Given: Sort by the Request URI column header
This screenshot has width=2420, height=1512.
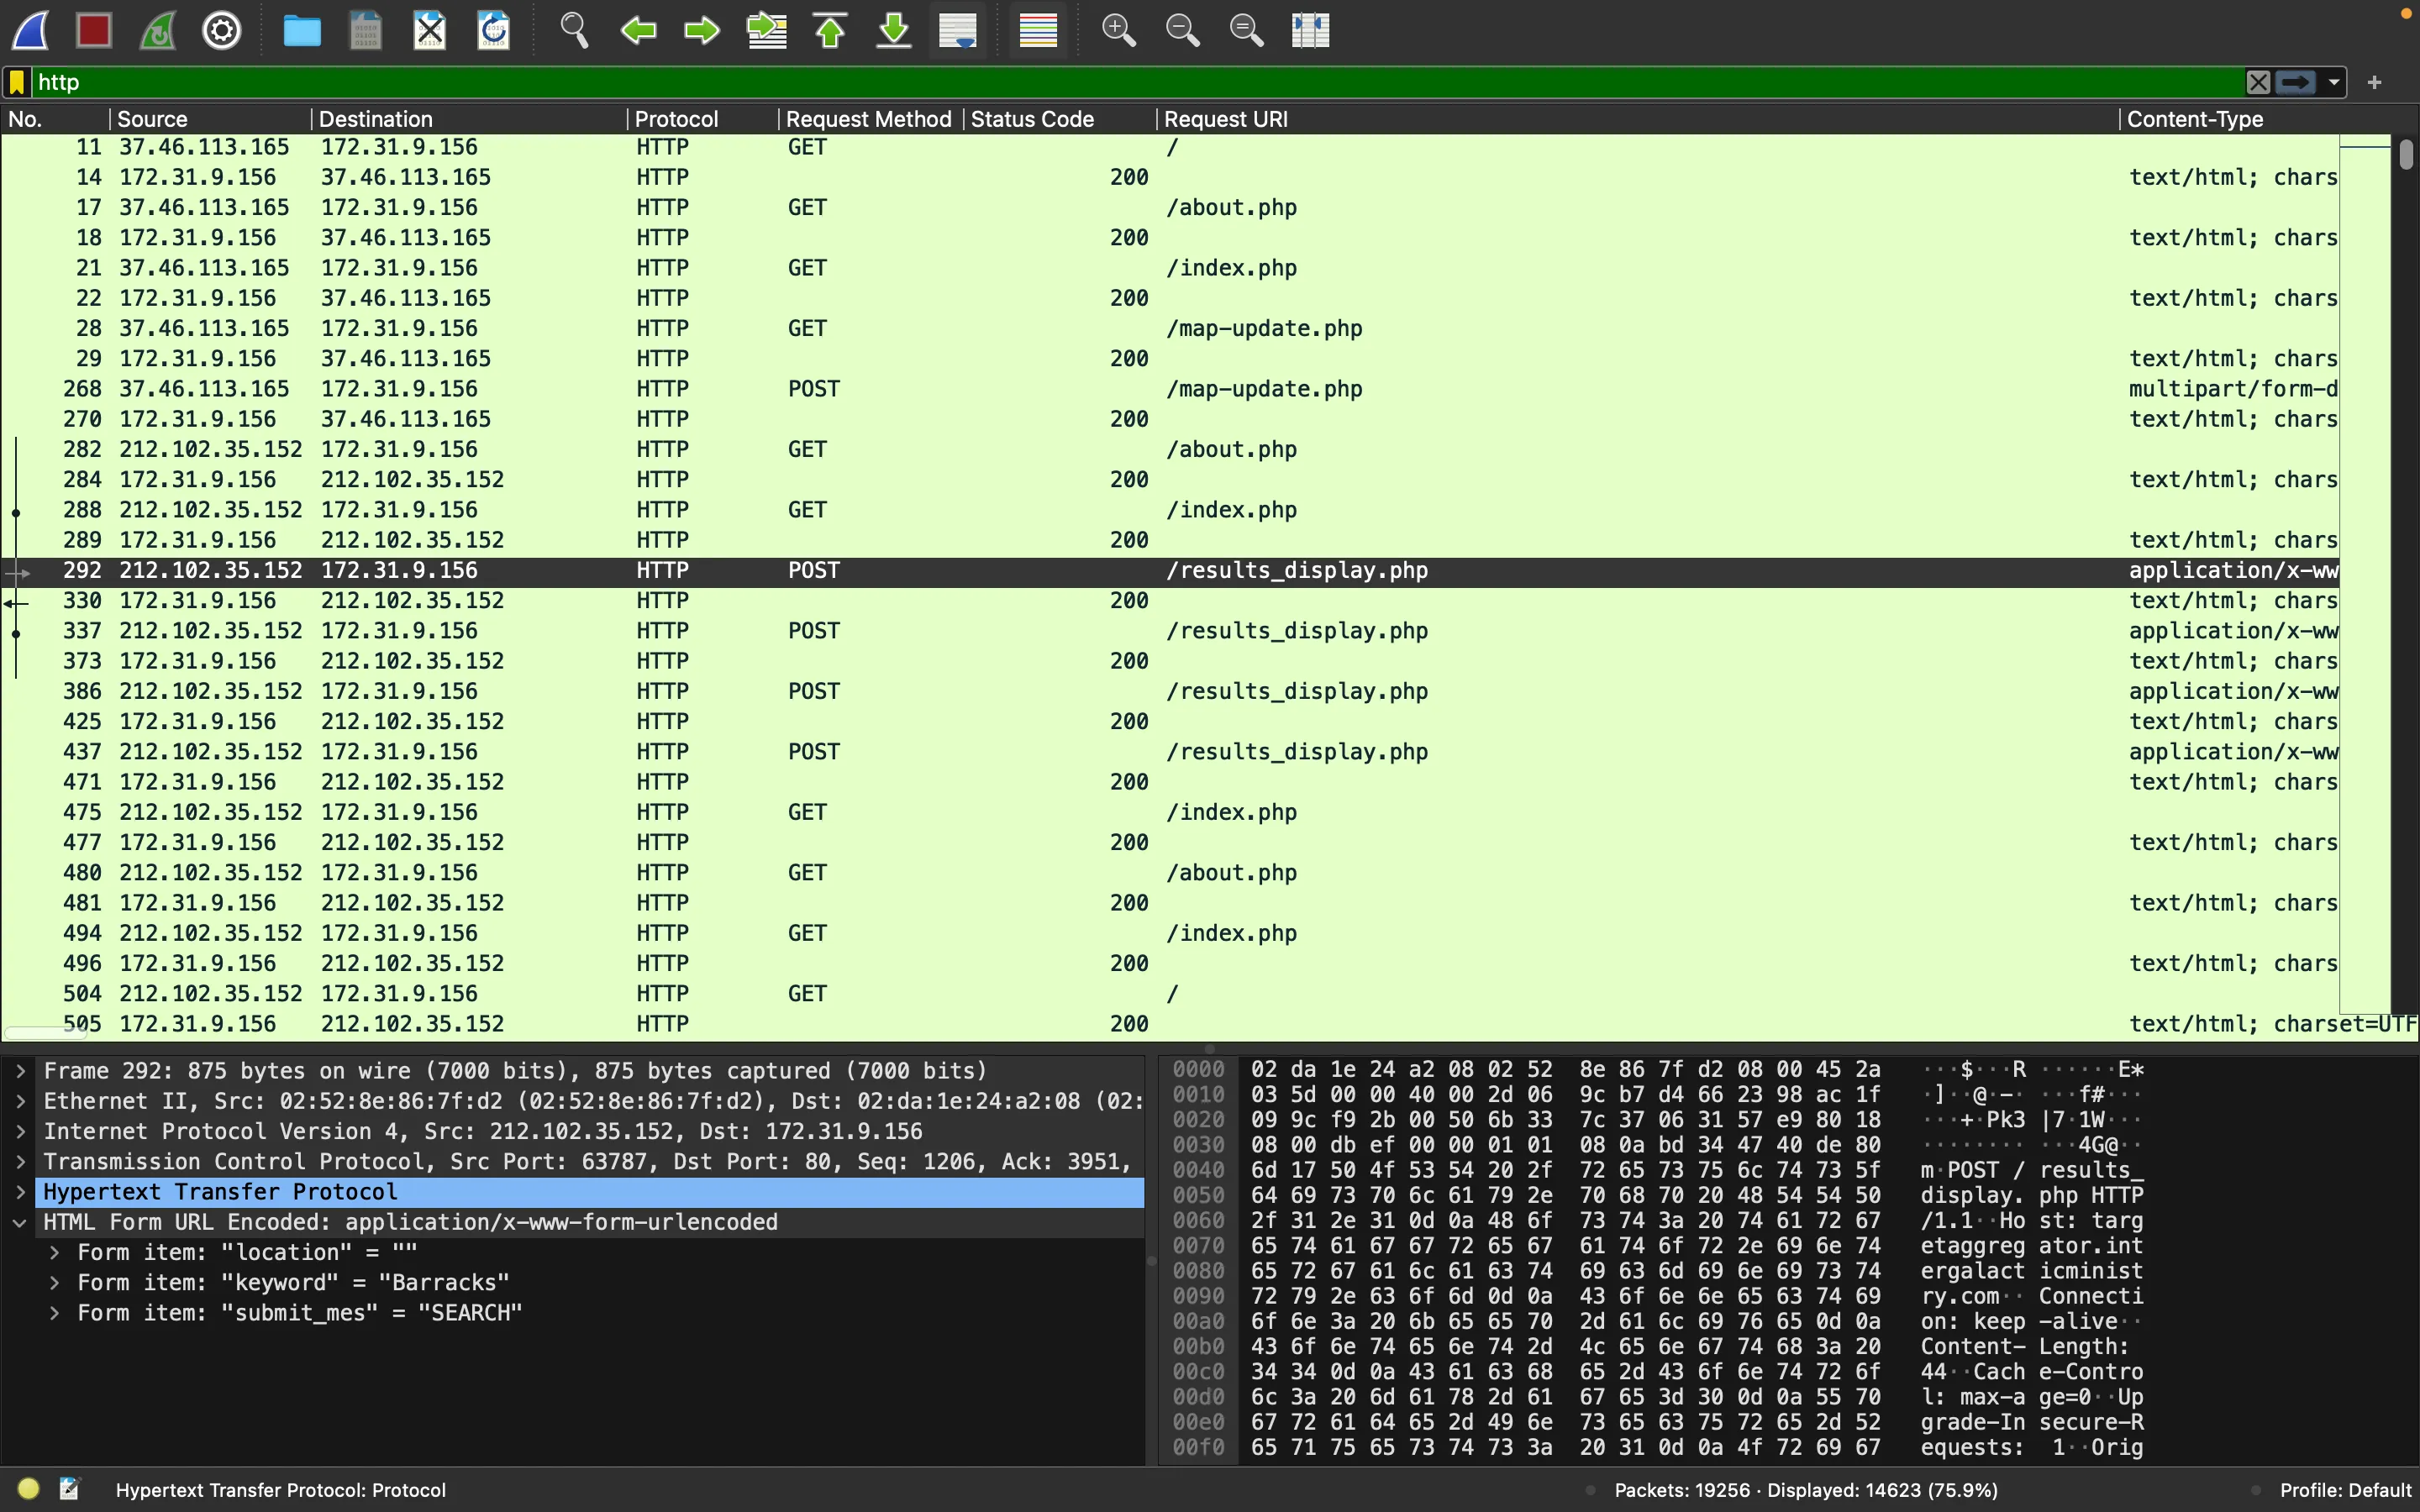Looking at the screenshot, I should tap(1637, 119).
